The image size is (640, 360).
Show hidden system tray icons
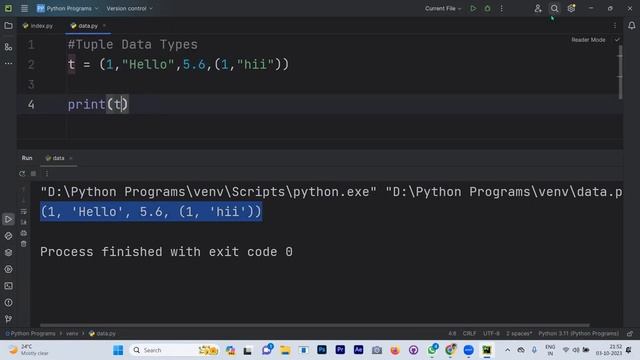(x=507, y=350)
